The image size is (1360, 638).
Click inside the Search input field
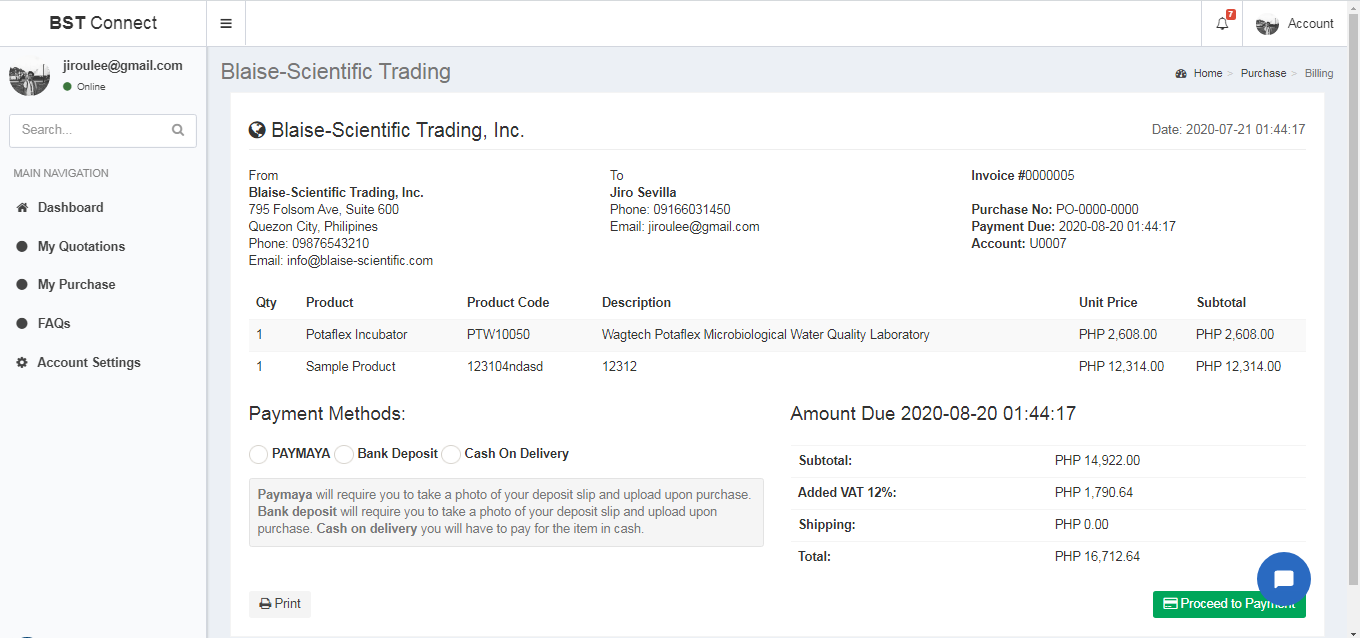coord(90,130)
